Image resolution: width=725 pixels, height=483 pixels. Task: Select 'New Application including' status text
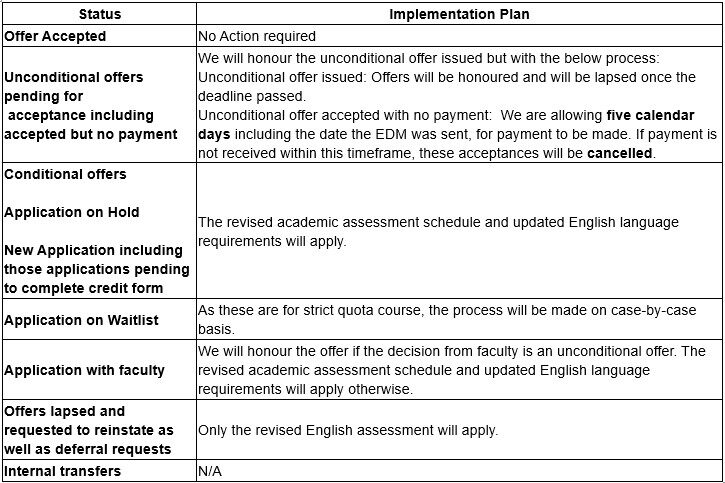coord(94,250)
